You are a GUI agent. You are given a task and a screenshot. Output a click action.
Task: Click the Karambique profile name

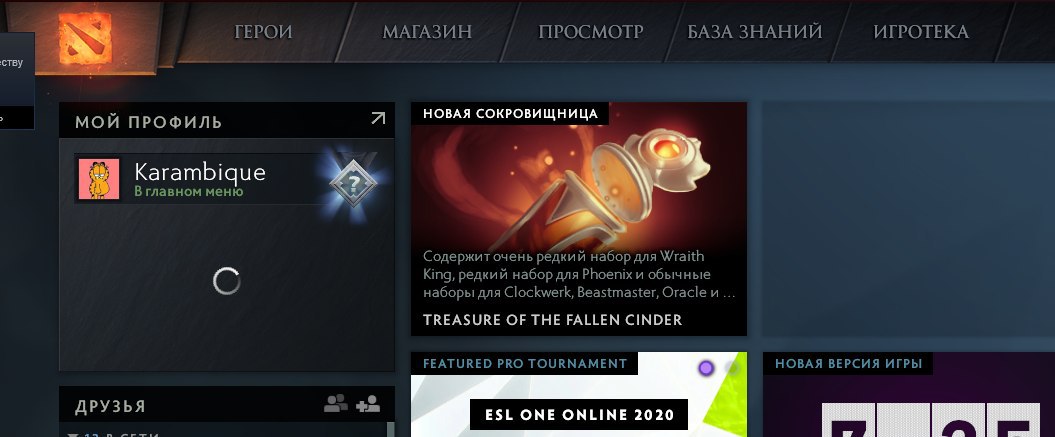coord(200,172)
